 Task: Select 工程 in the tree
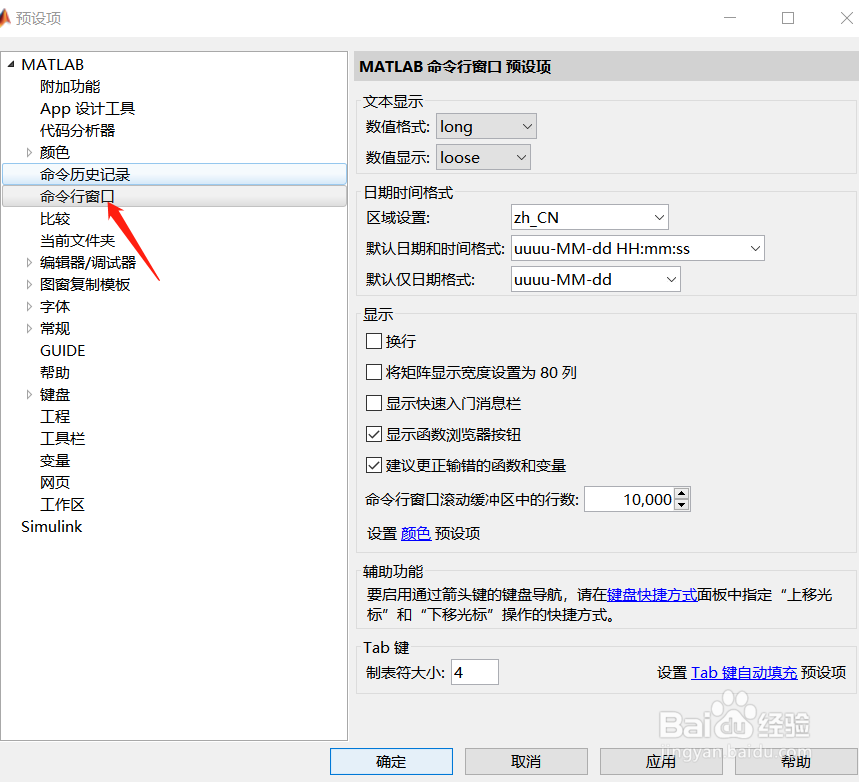(x=55, y=416)
